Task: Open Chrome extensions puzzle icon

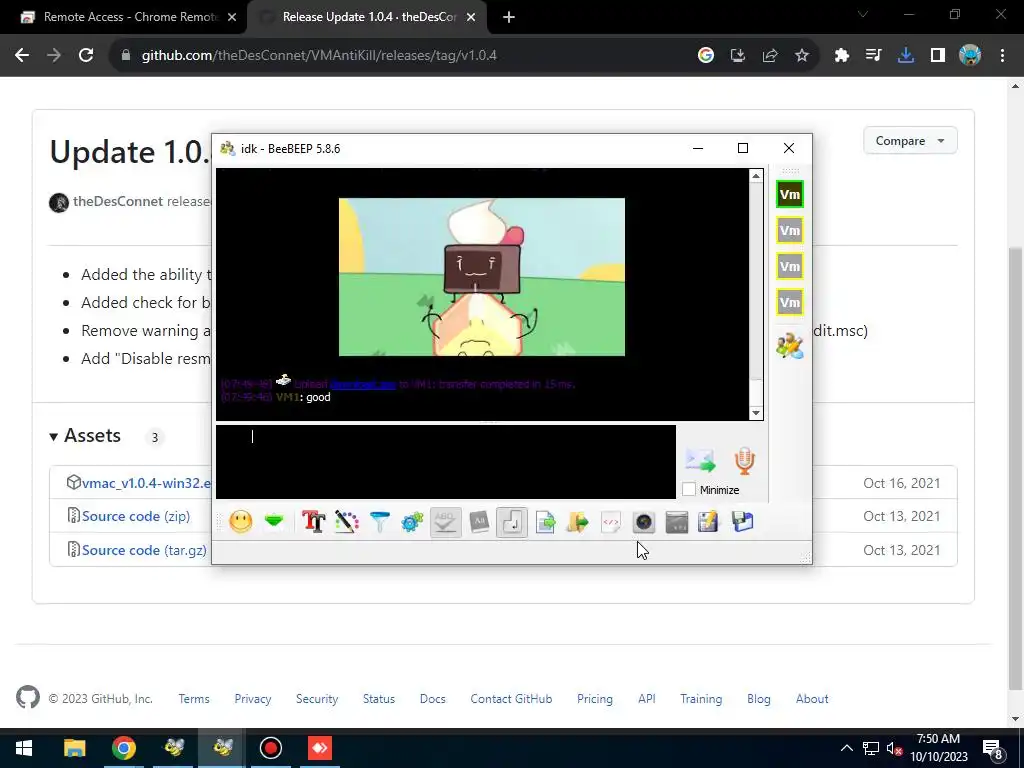Action: [842, 56]
